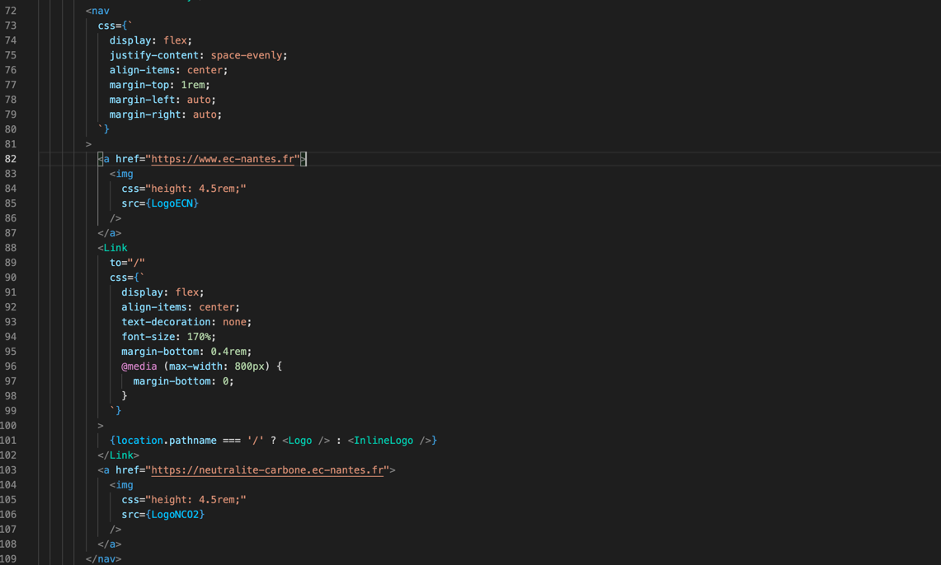Viewport: 941px width, 566px height.
Task: Place cursor on the closing </nav> tag
Action: pyautogui.click(x=103, y=559)
